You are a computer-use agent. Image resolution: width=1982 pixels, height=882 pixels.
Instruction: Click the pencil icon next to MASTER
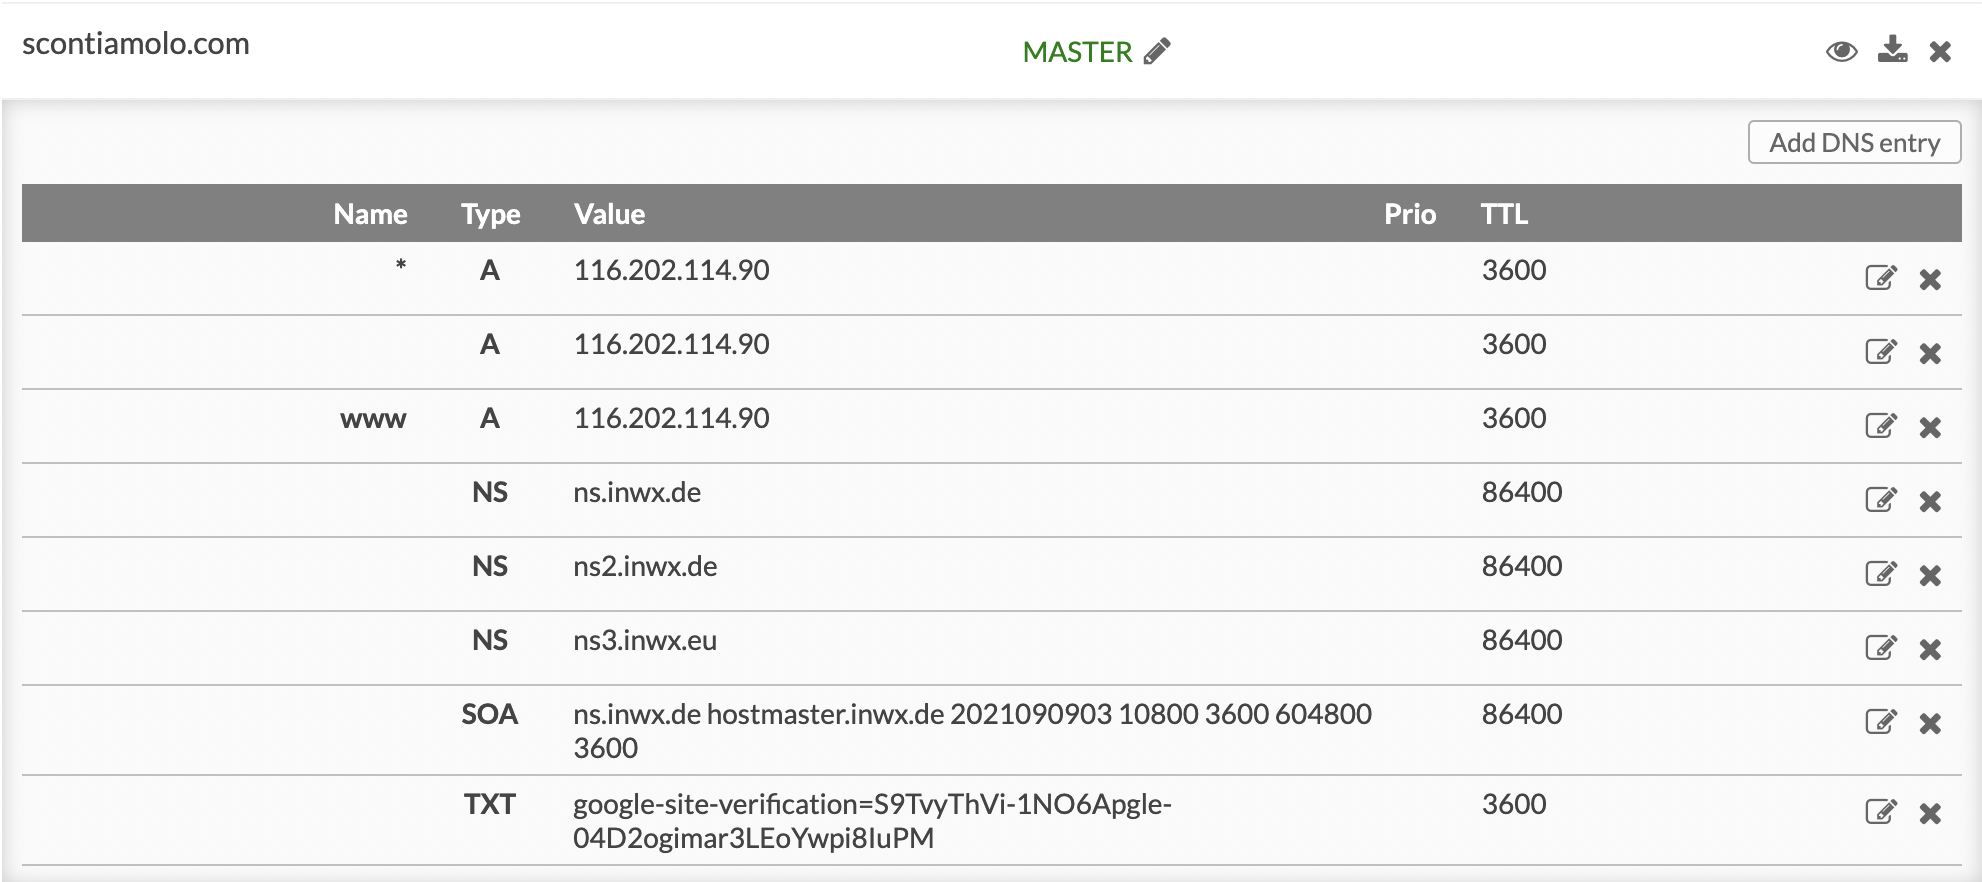(x=1157, y=51)
